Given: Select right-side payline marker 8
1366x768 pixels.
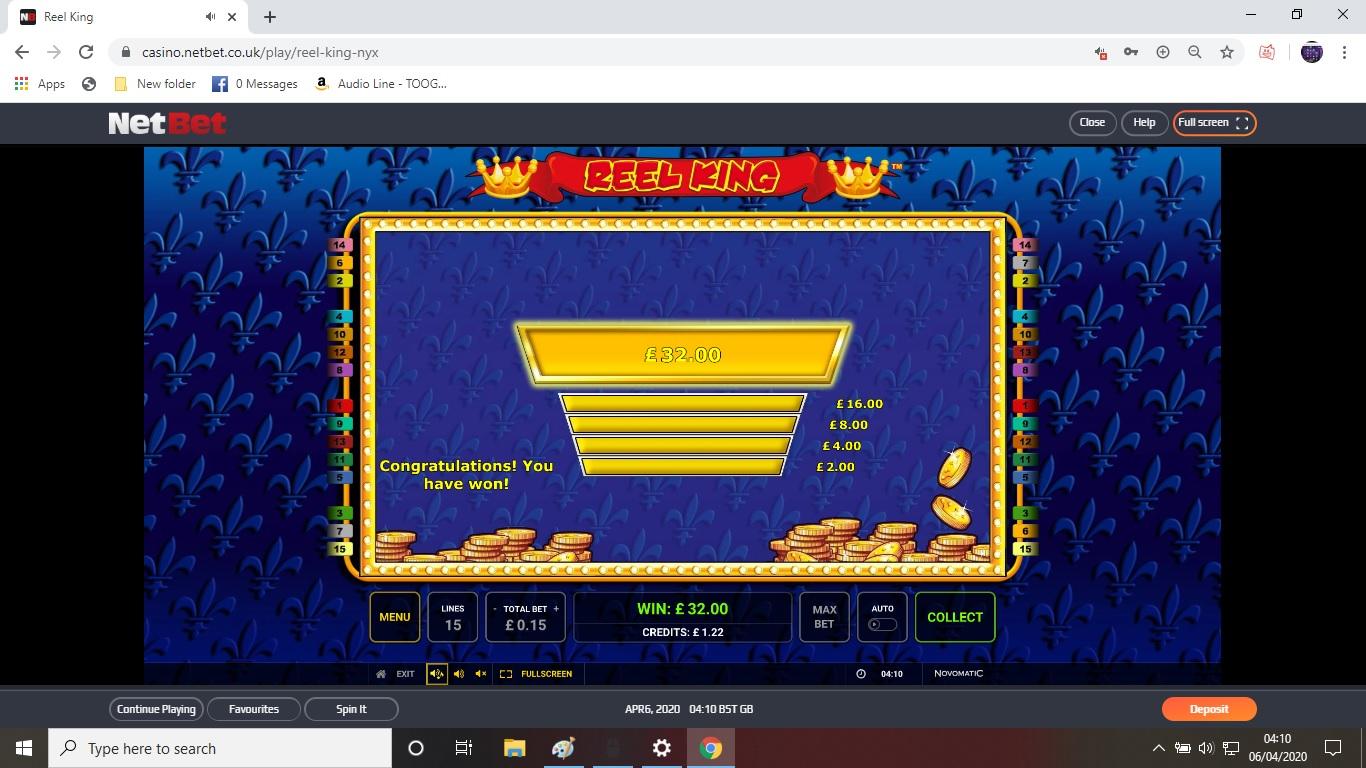Looking at the screenshot, I should (x=1024, y=371).
